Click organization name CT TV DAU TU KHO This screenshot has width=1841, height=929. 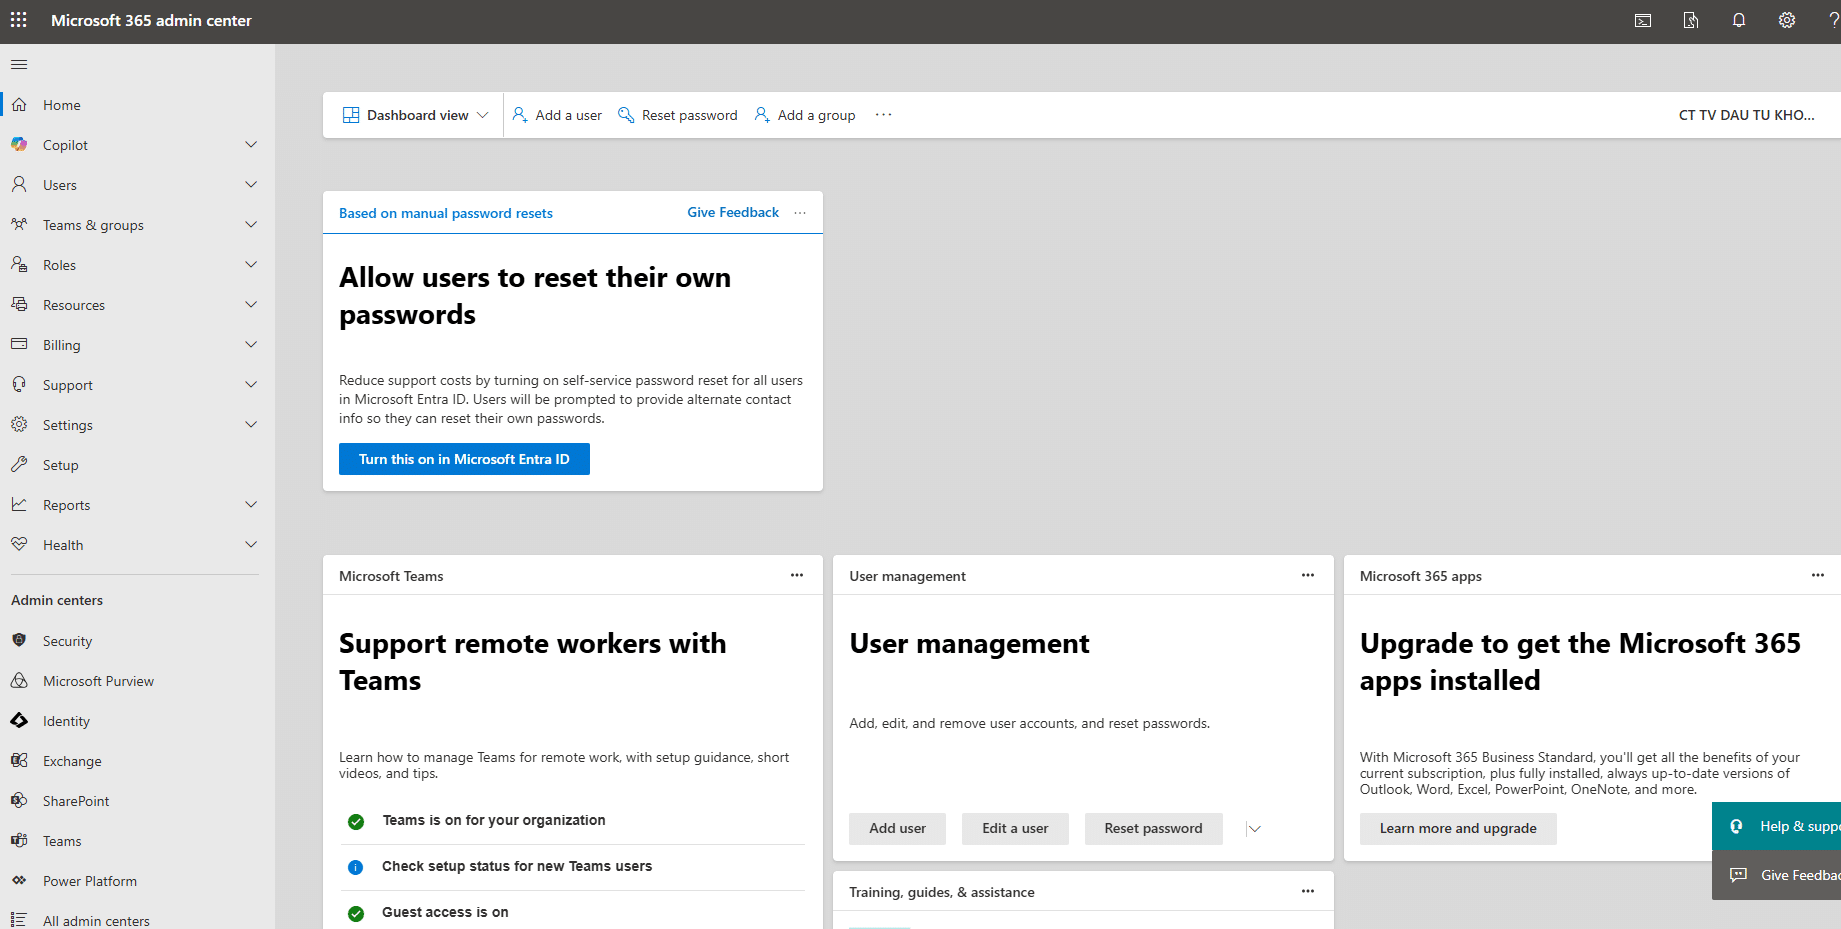(x=1746, y=115)
